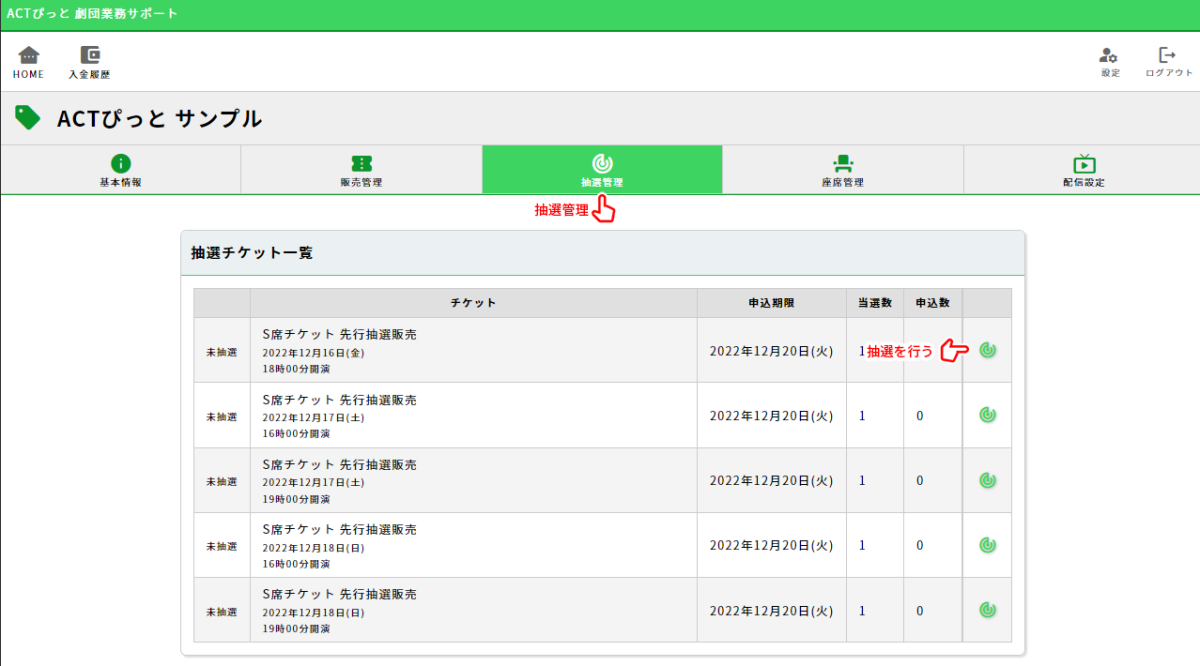Click the チケット column header
The height and width of the screenshot is (666, 1200).
click(x=473, y=303)
